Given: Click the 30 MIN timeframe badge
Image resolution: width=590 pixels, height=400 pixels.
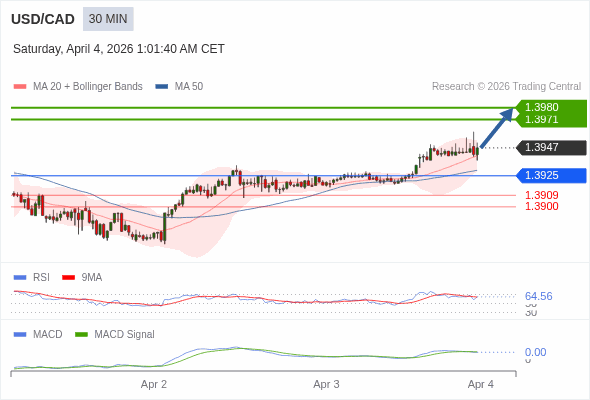Looking at the screenshot, I should [108, 19].
